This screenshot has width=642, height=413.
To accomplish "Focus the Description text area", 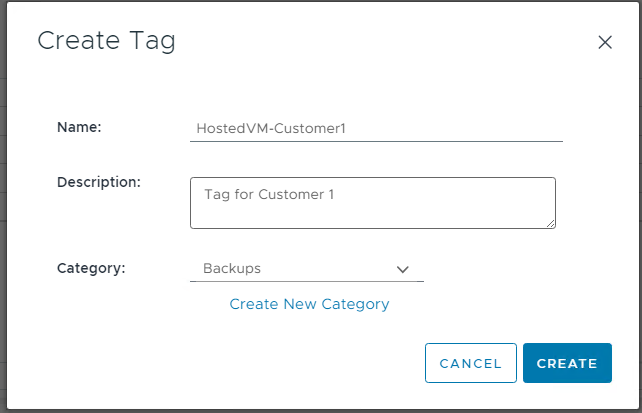I will 372,203.
